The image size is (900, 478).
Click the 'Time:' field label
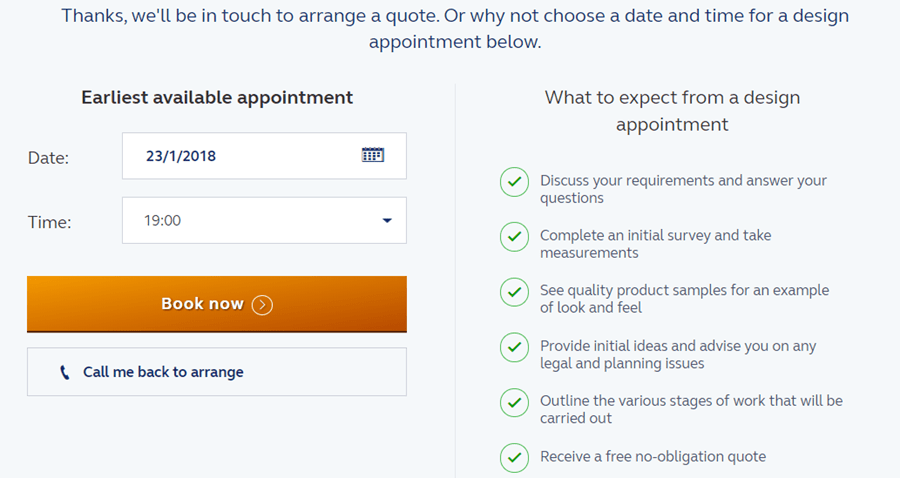[x=49, y=222]
